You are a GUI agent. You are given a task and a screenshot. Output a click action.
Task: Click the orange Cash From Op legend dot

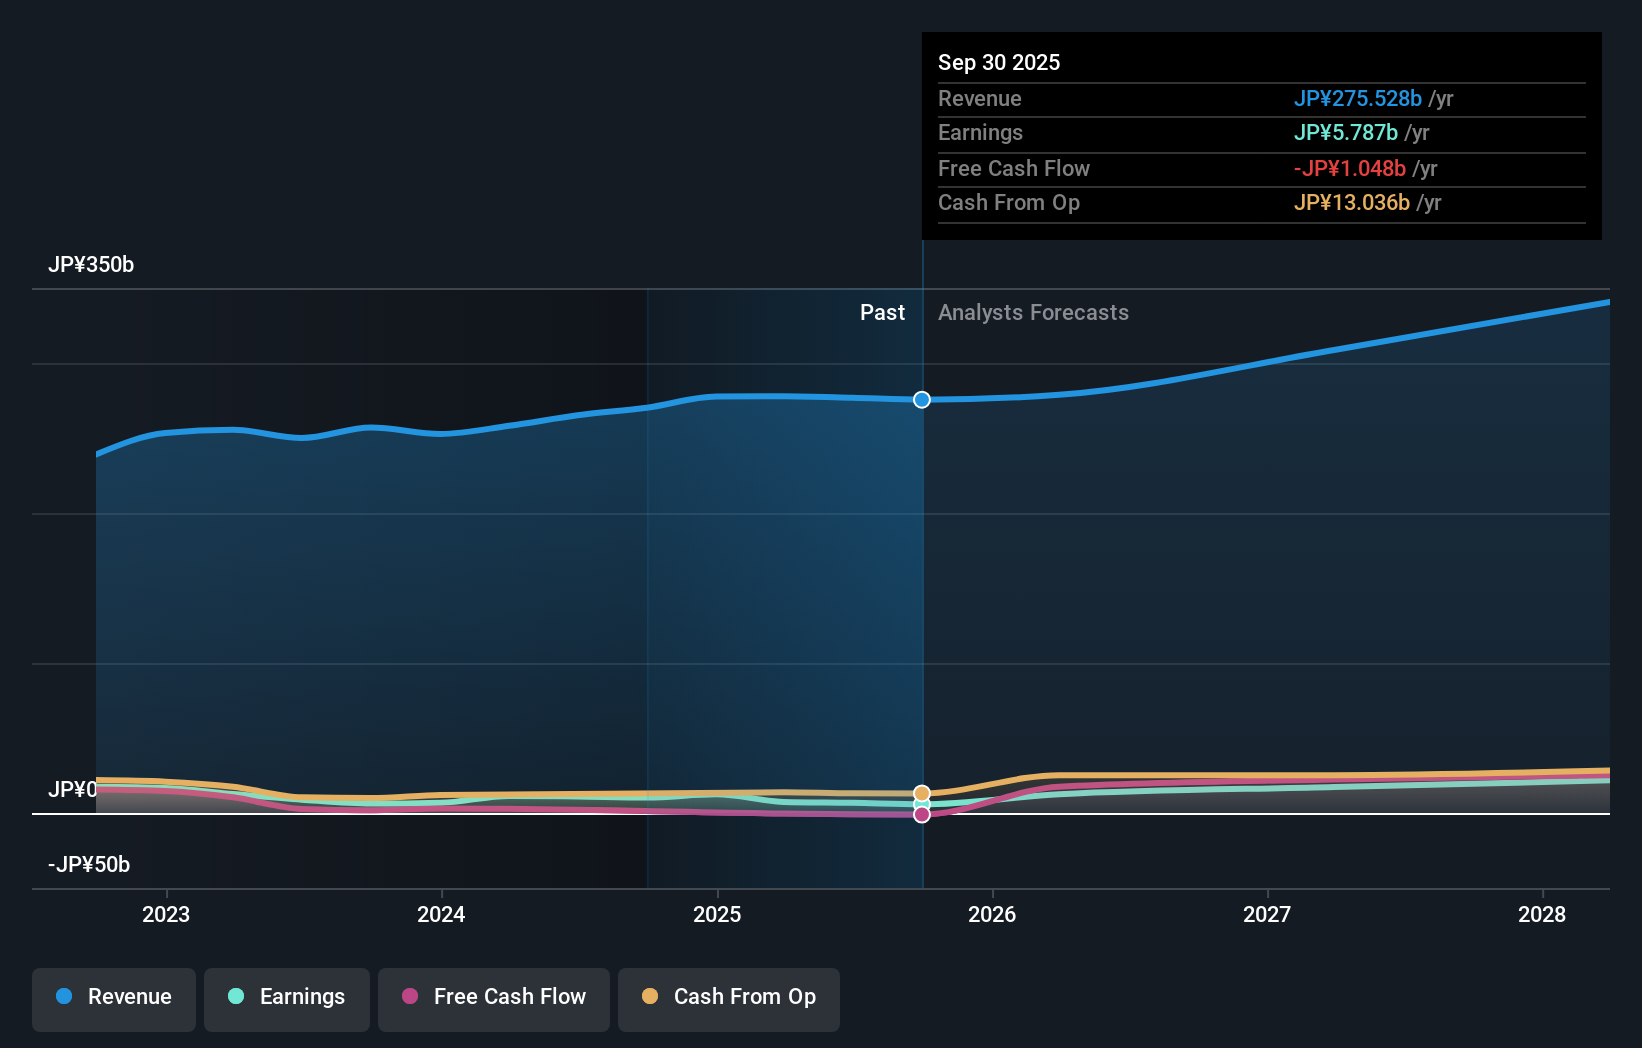click(x=651, y=997)
